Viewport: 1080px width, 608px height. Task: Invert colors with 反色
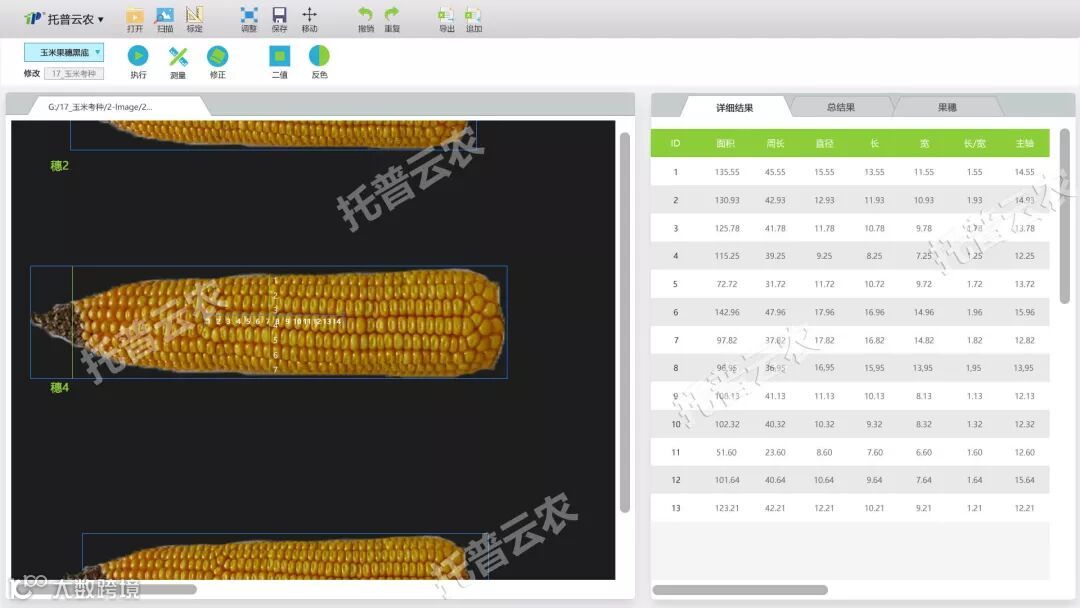319,61
